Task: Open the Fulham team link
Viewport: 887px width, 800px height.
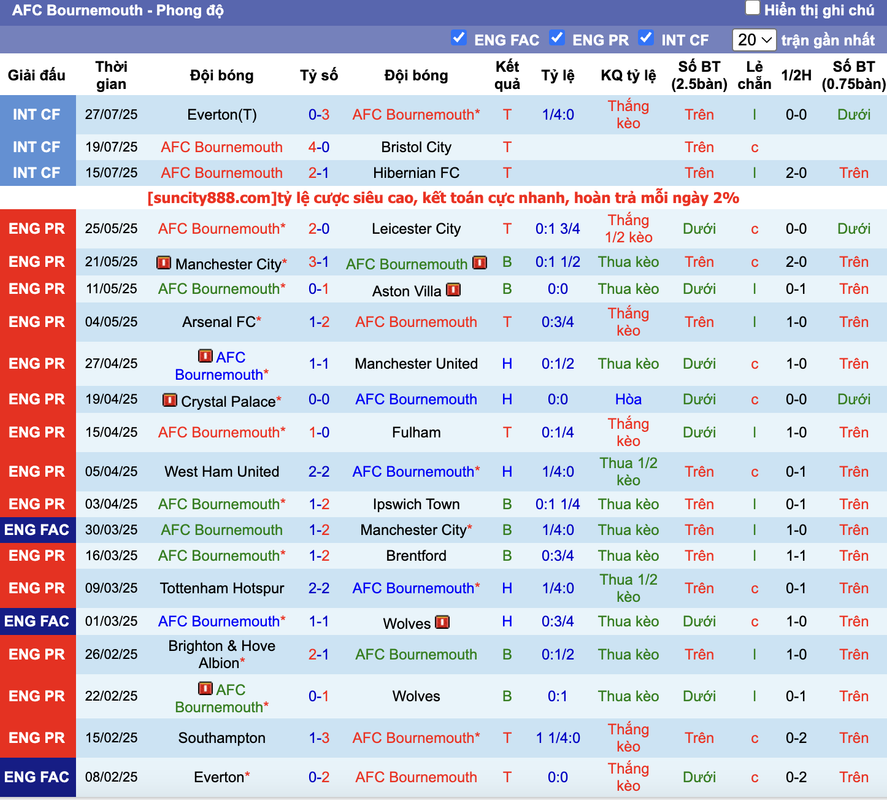Action: coord(416,432)
